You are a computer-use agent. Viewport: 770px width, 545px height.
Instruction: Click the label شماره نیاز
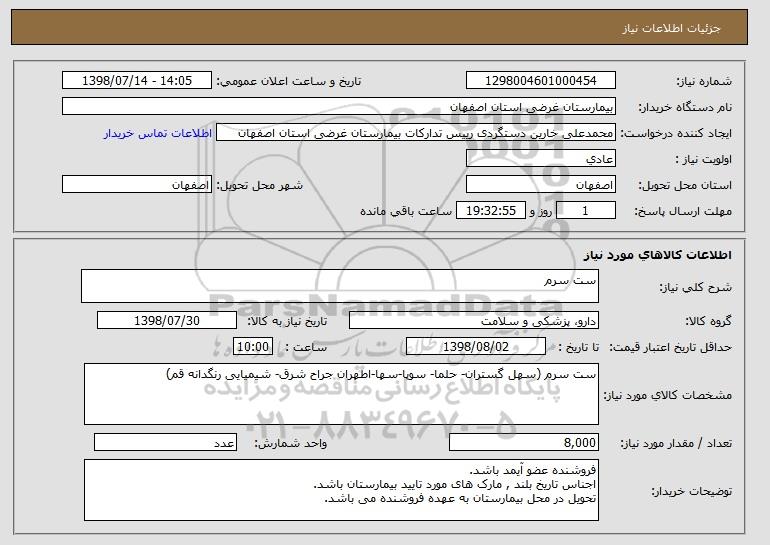click(x=704, y=82)
